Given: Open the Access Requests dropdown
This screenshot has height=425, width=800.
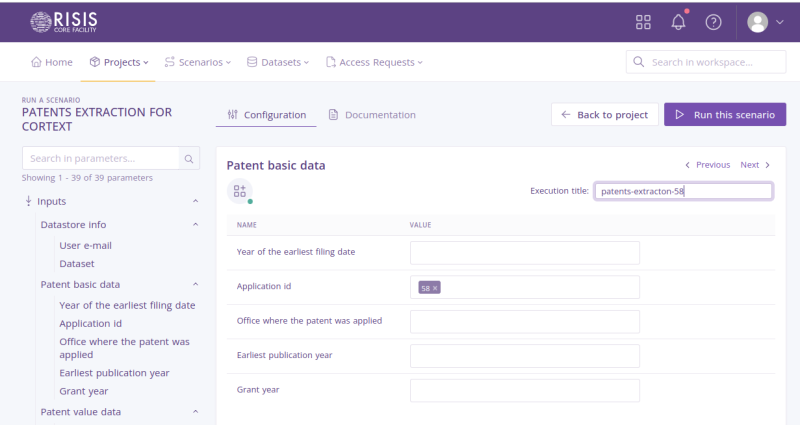Looking at the screenshot, I should [x=374, y=62].
